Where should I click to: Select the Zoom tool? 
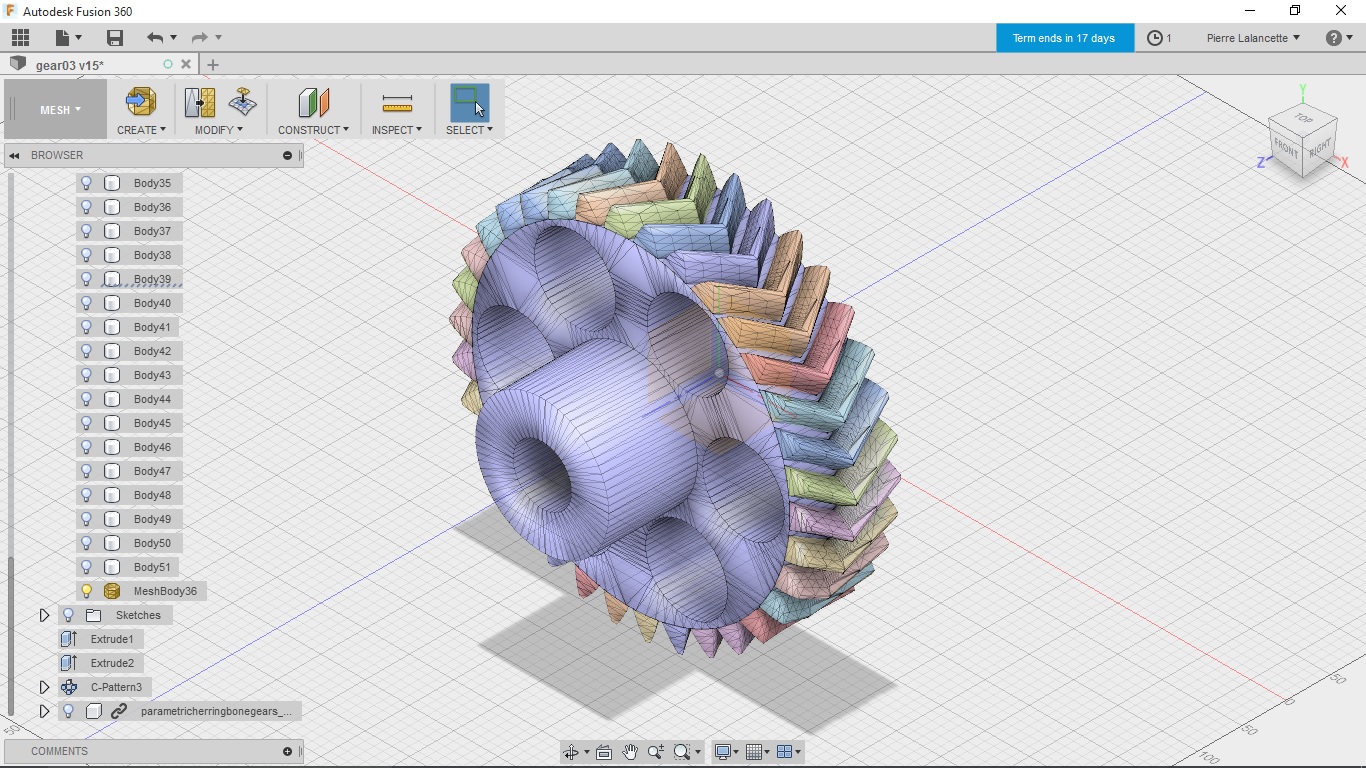pyautogui.click(x=656, y=752)
